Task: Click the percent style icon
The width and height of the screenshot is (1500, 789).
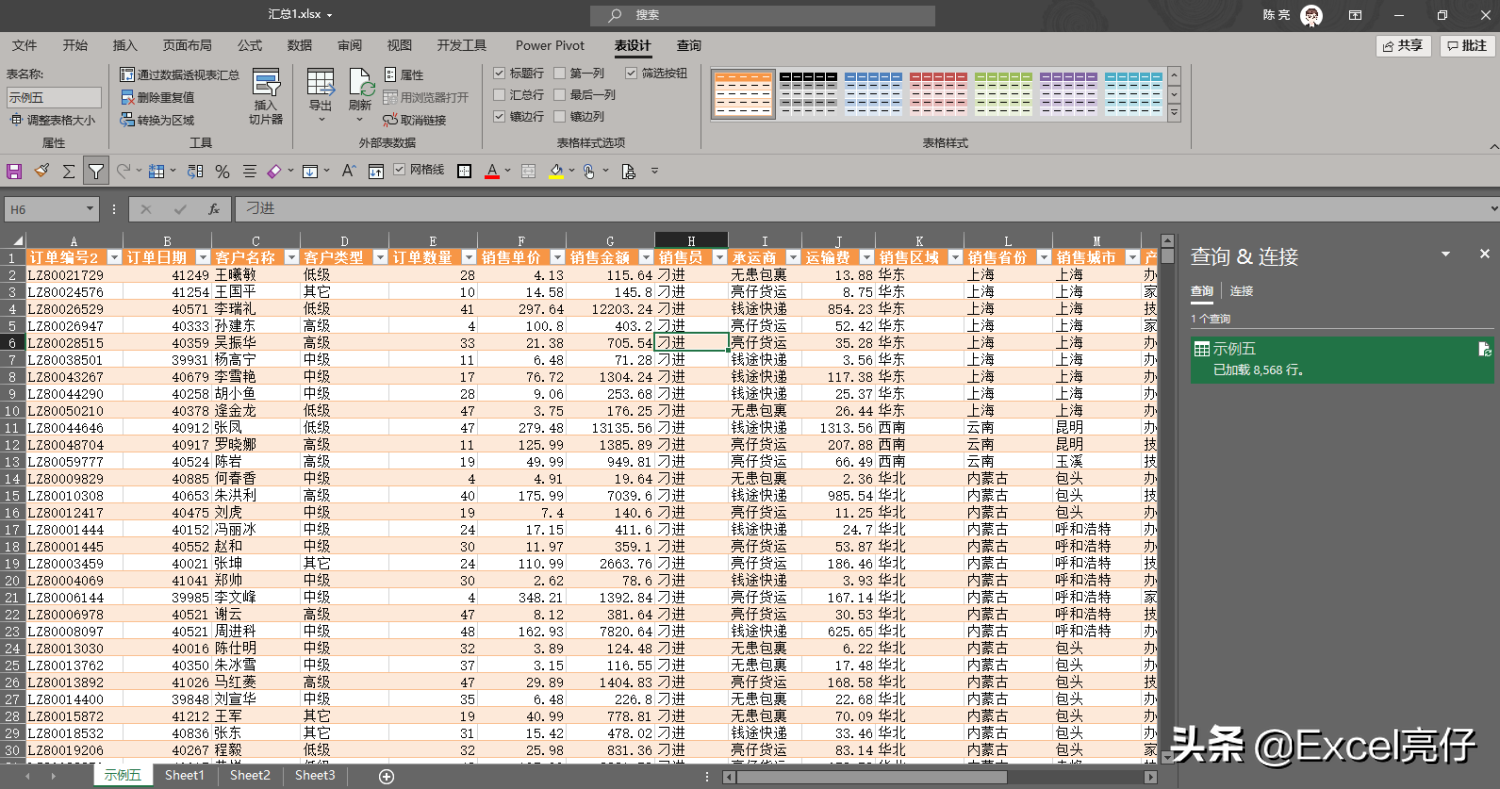Action: tap(222, 171)
